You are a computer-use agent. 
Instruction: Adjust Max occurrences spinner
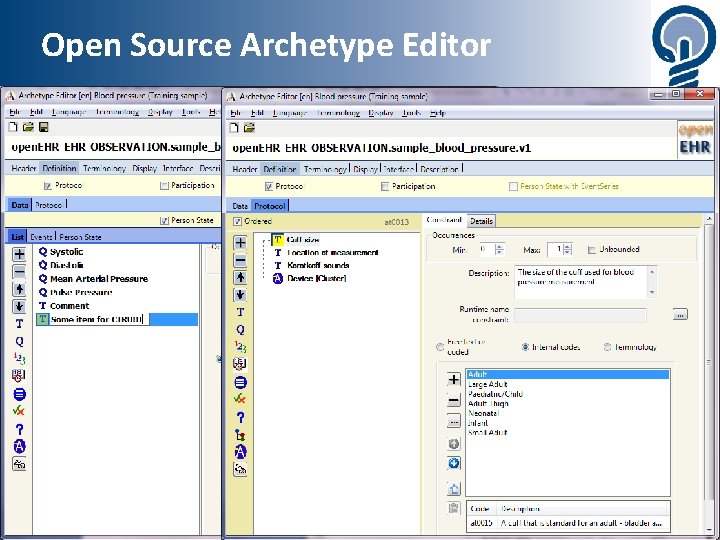568,249
